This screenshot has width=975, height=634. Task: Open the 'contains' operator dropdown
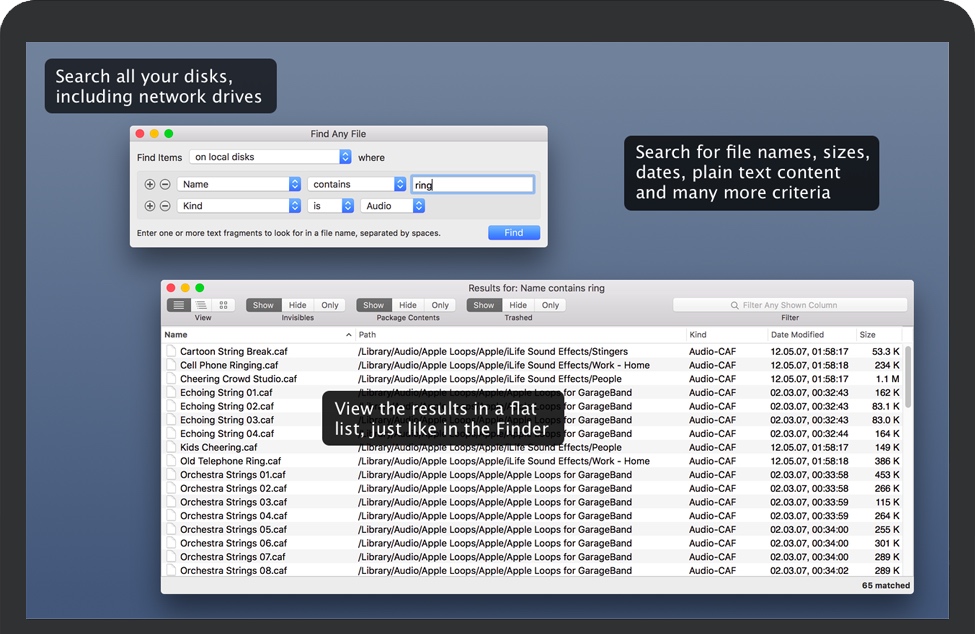[x=356, y=184]
